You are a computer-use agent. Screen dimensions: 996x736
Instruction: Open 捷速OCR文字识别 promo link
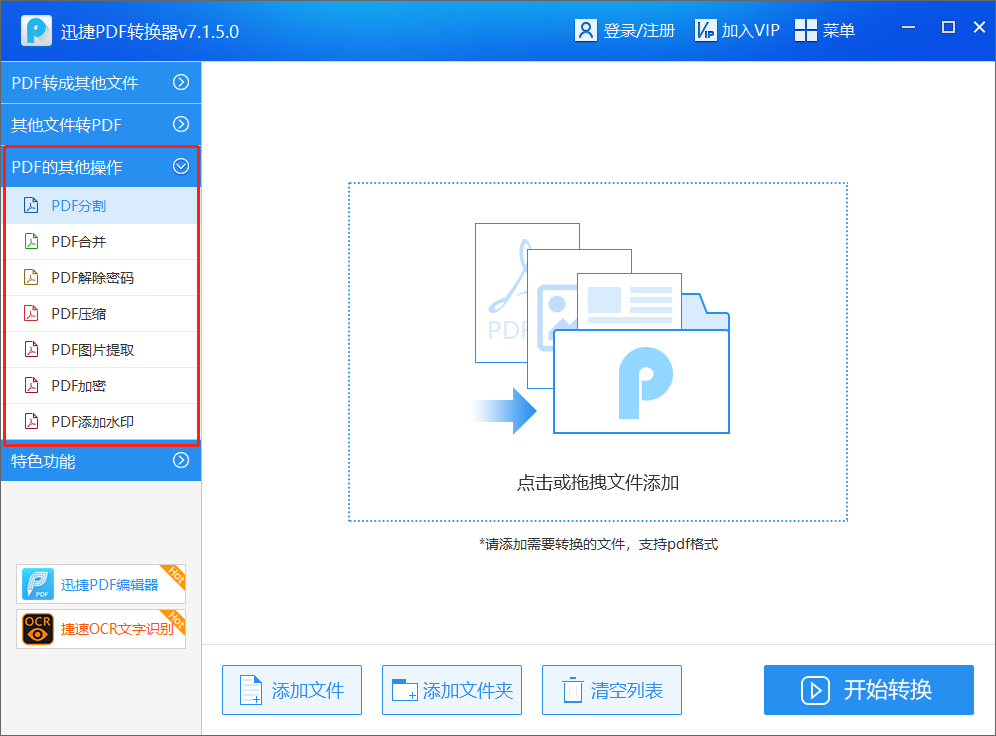click(x=101, y=629)
